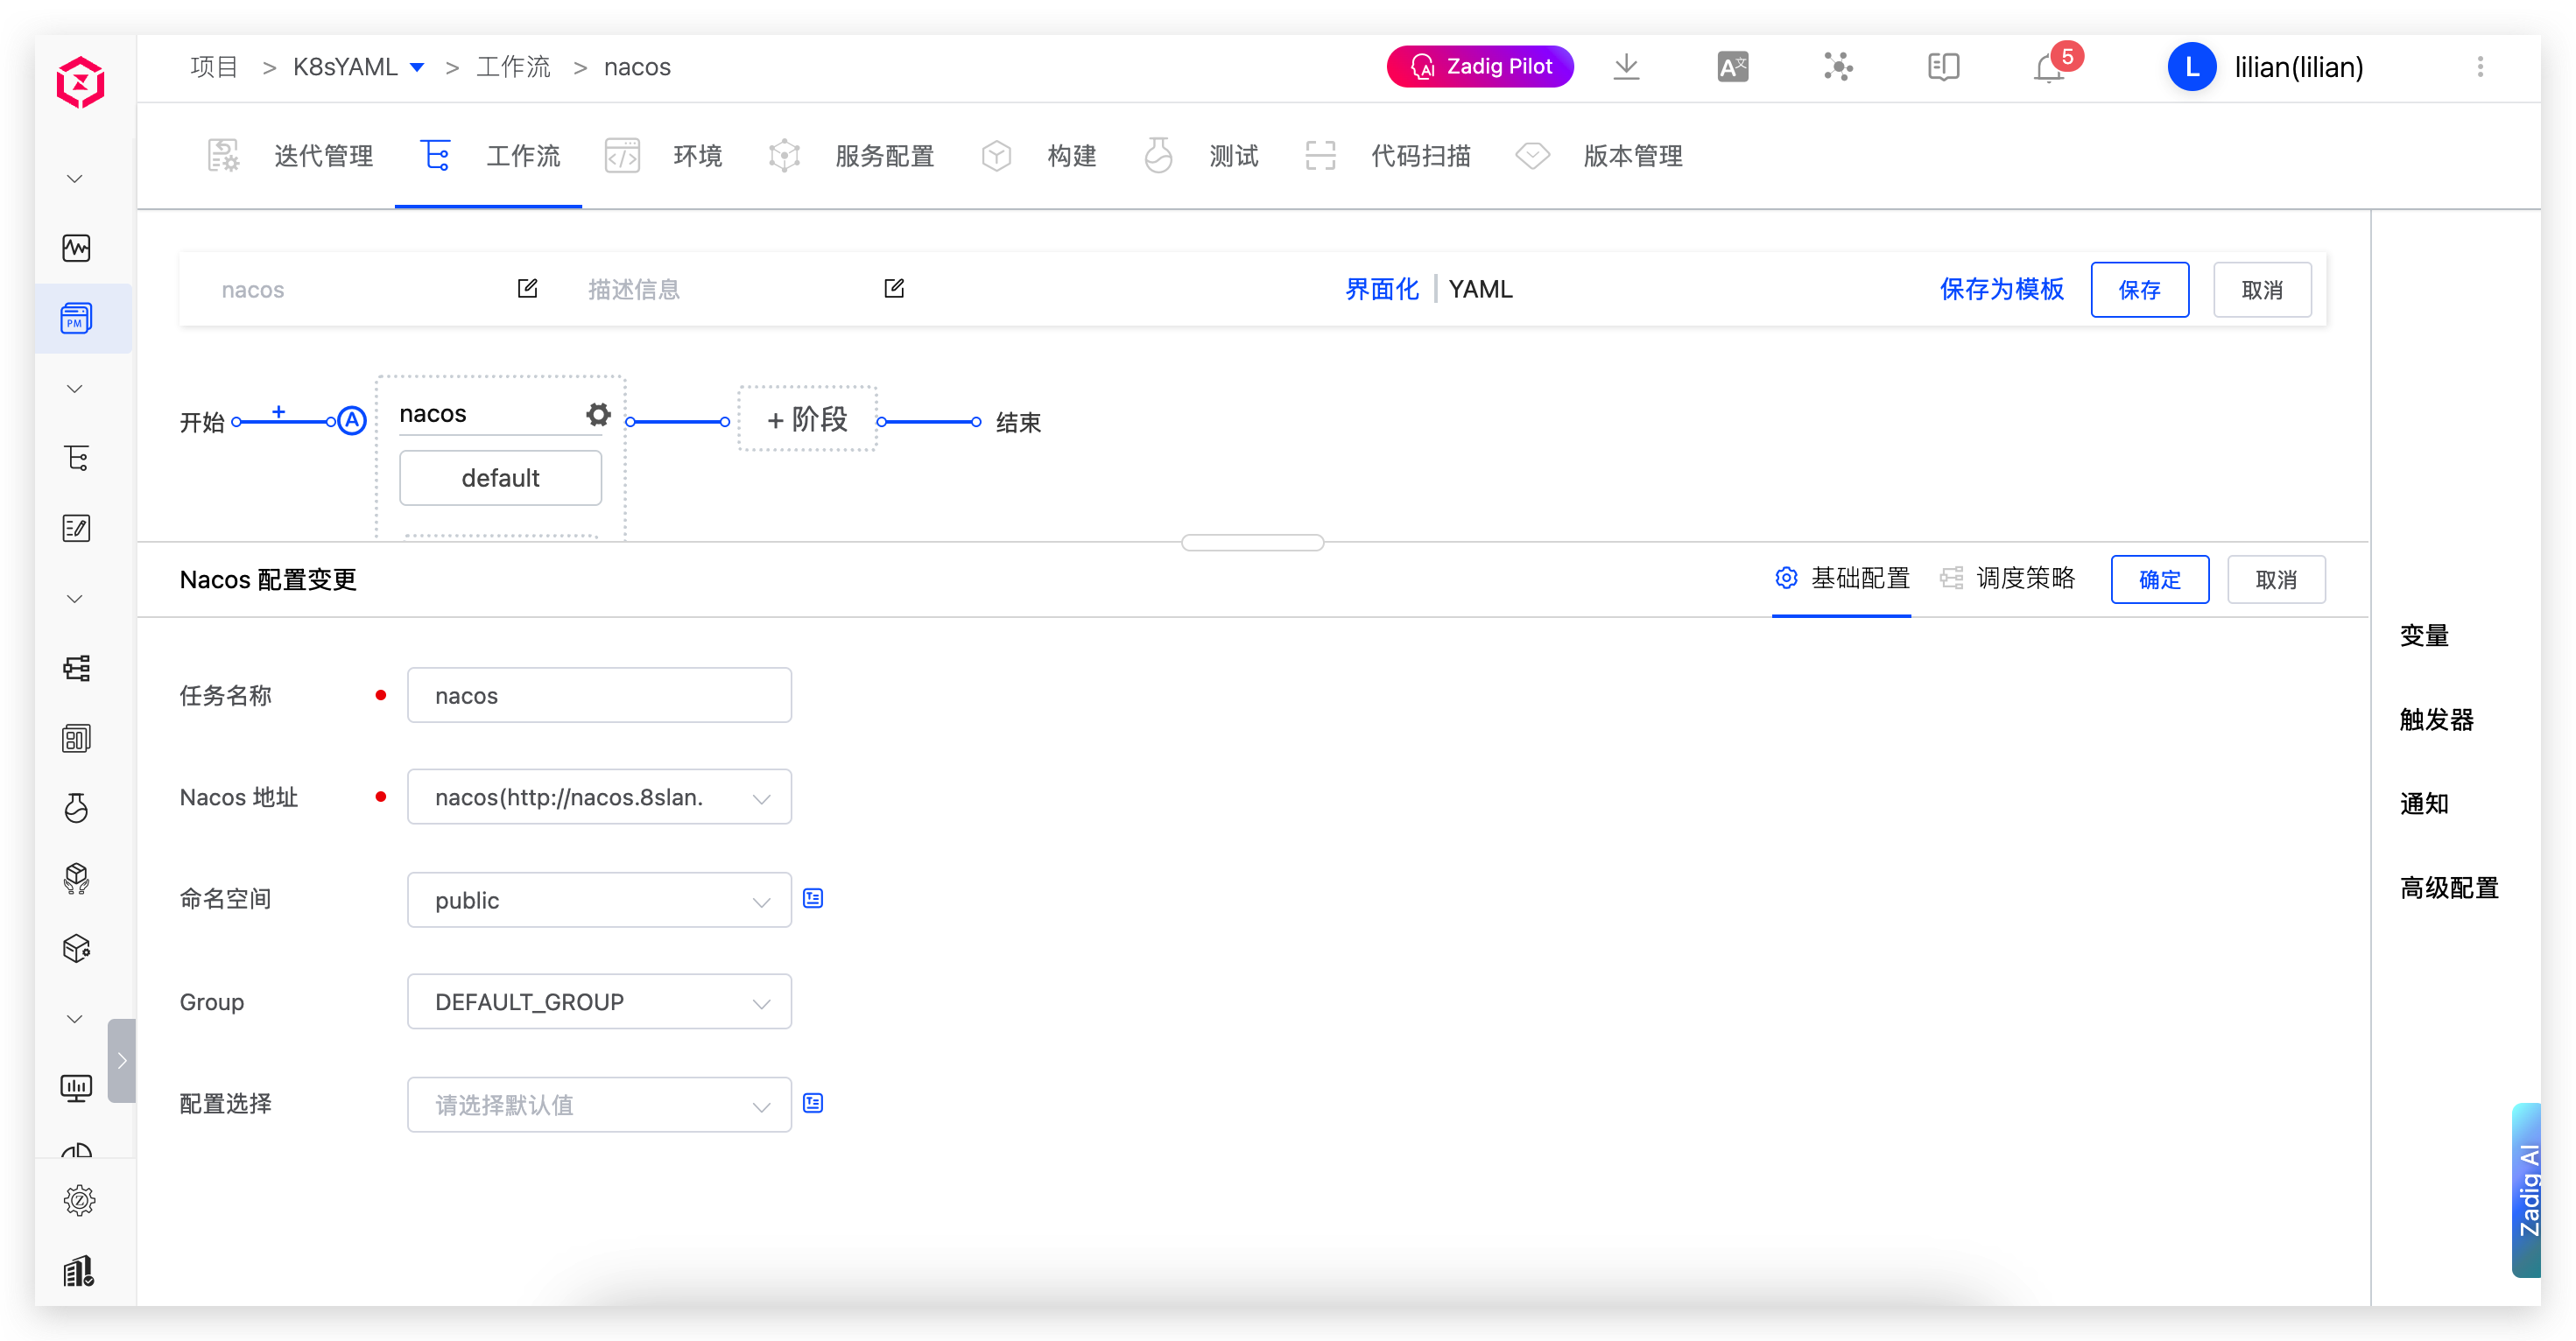The height and width of the screenshot is (1341, 2576).
Task: Open the download icon in header
Action: [x=1626, y=67]
